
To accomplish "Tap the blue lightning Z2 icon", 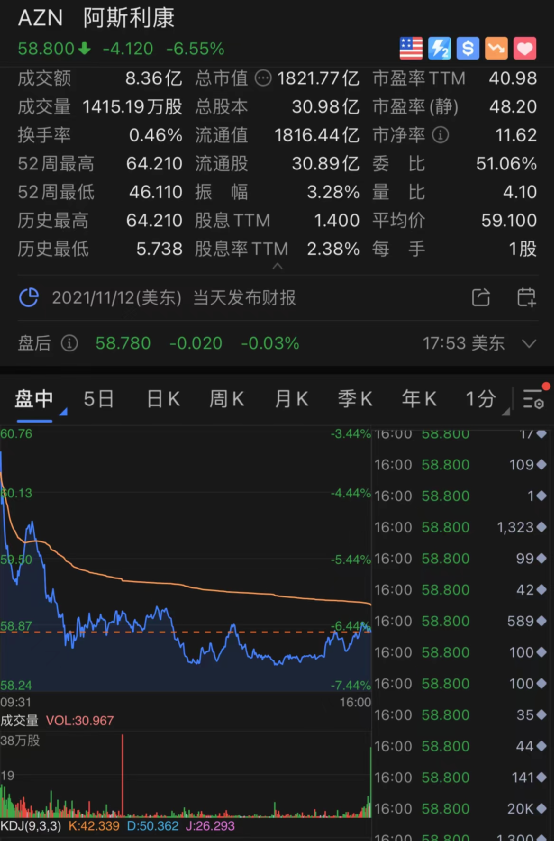I will pyautogui.click(x=439, y=48).
